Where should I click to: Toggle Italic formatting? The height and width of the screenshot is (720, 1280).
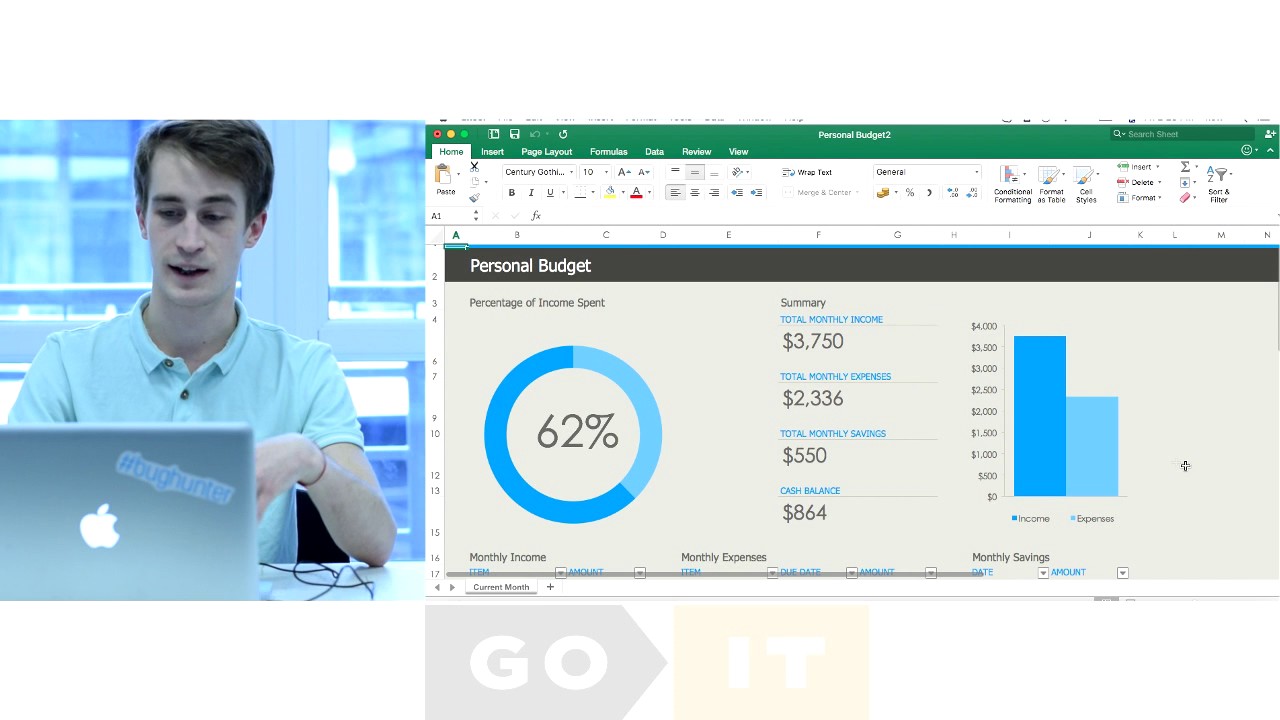(x=530, y=192)
